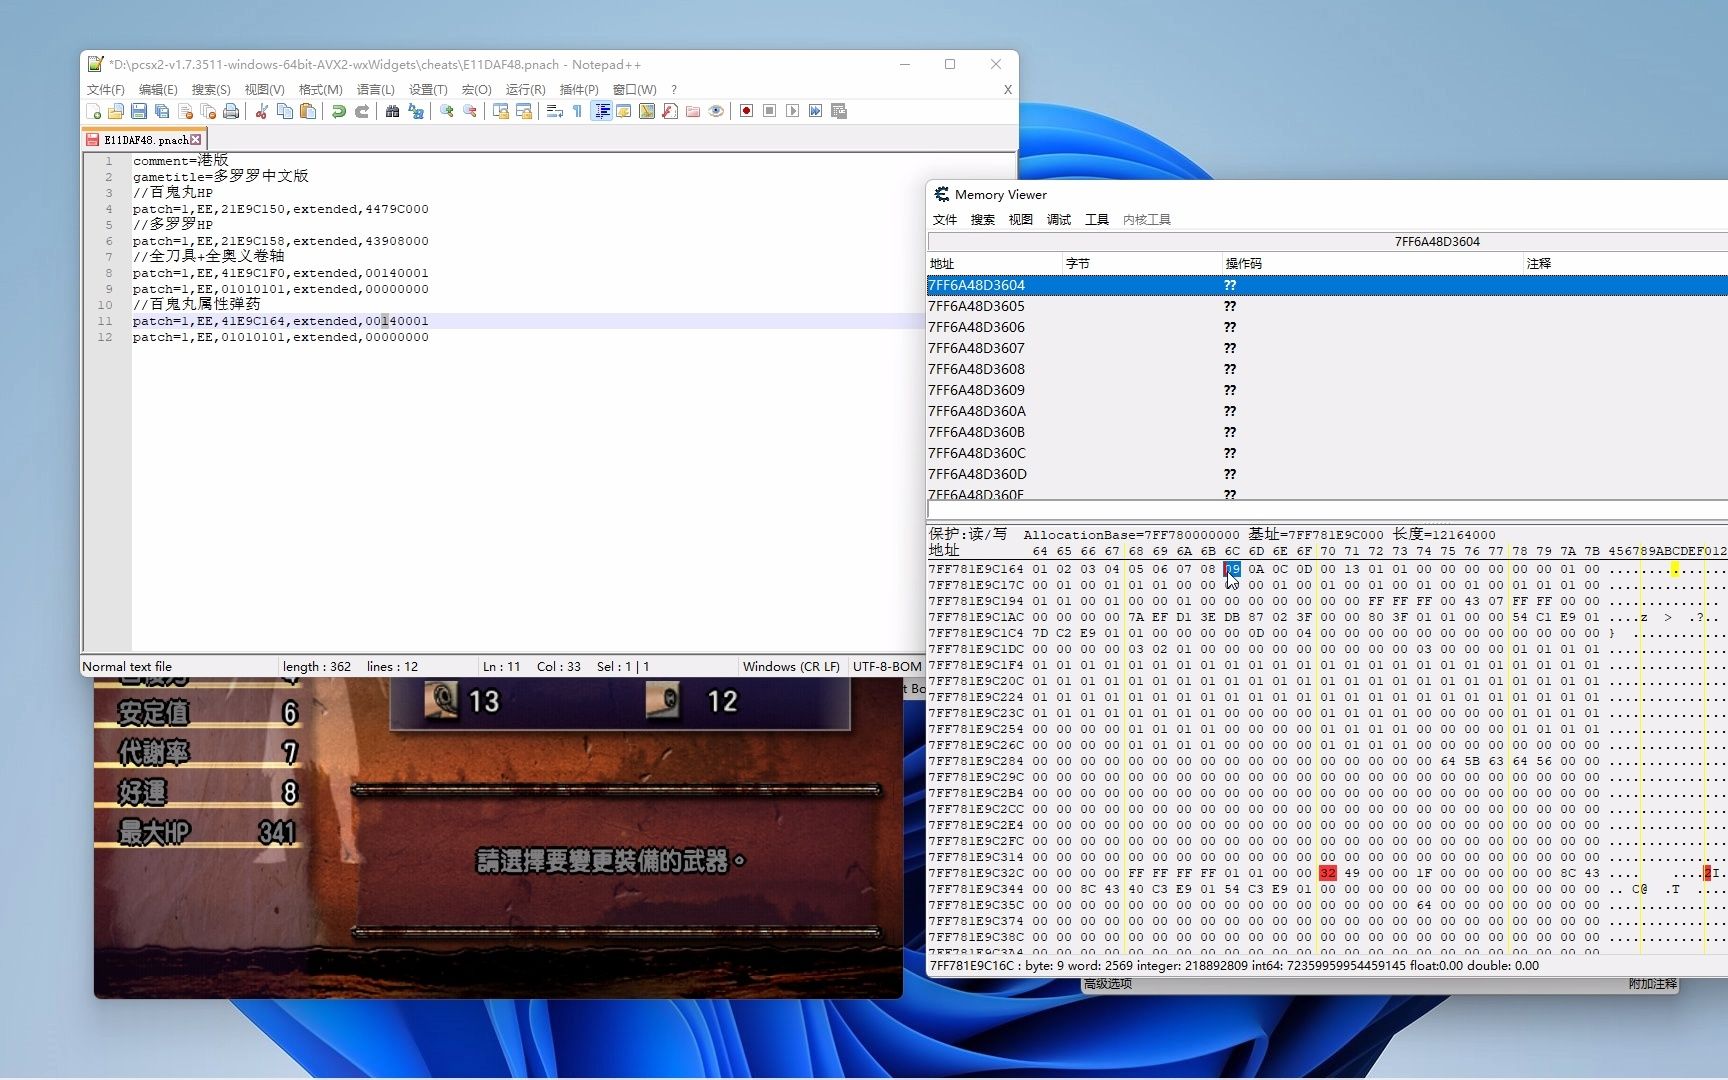Open the Function List icon
Screen dimensions: 1728x1080
coord(670,111)
